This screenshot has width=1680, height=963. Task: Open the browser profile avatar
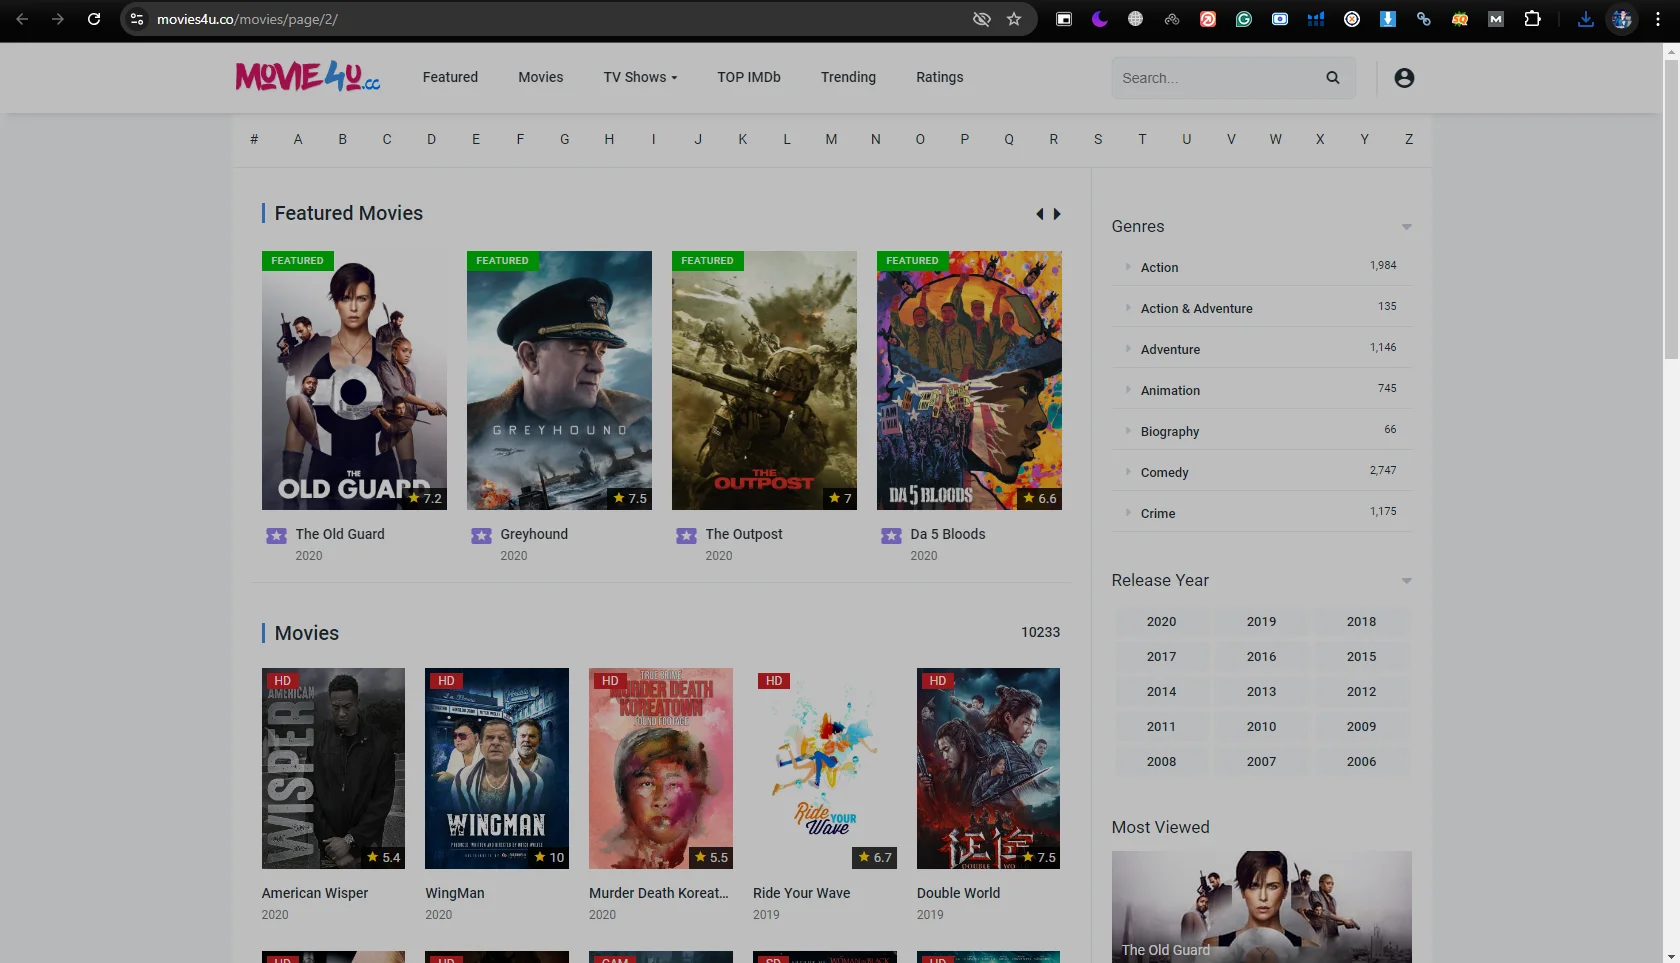point(1622,19)
